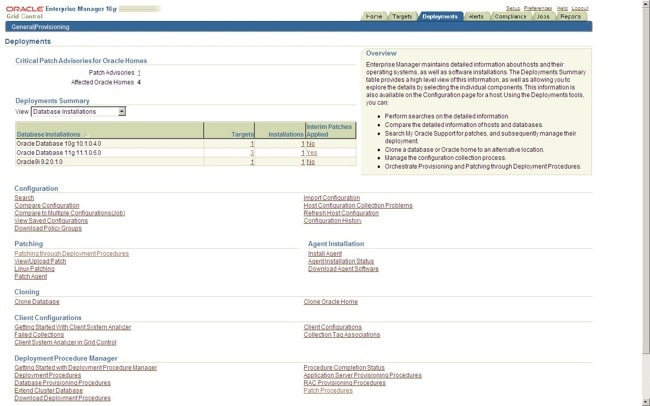Sort by Interim Patches Applied column
The height and width of the screenshot is (406, 650).
[x=329, y=130]
